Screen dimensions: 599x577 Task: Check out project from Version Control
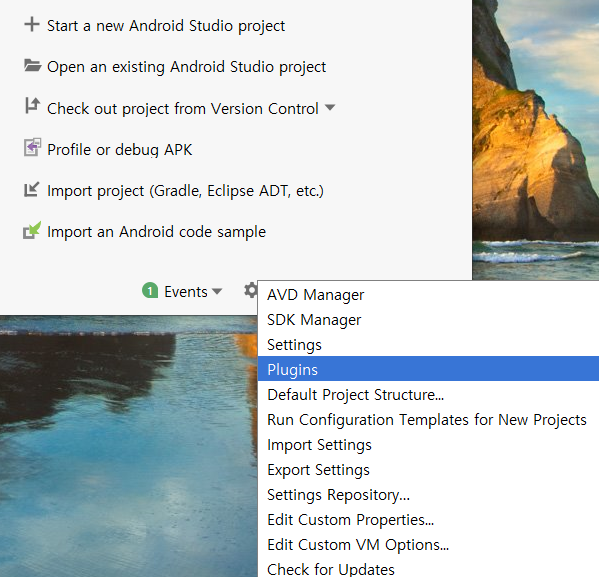[x=183, y=109]
